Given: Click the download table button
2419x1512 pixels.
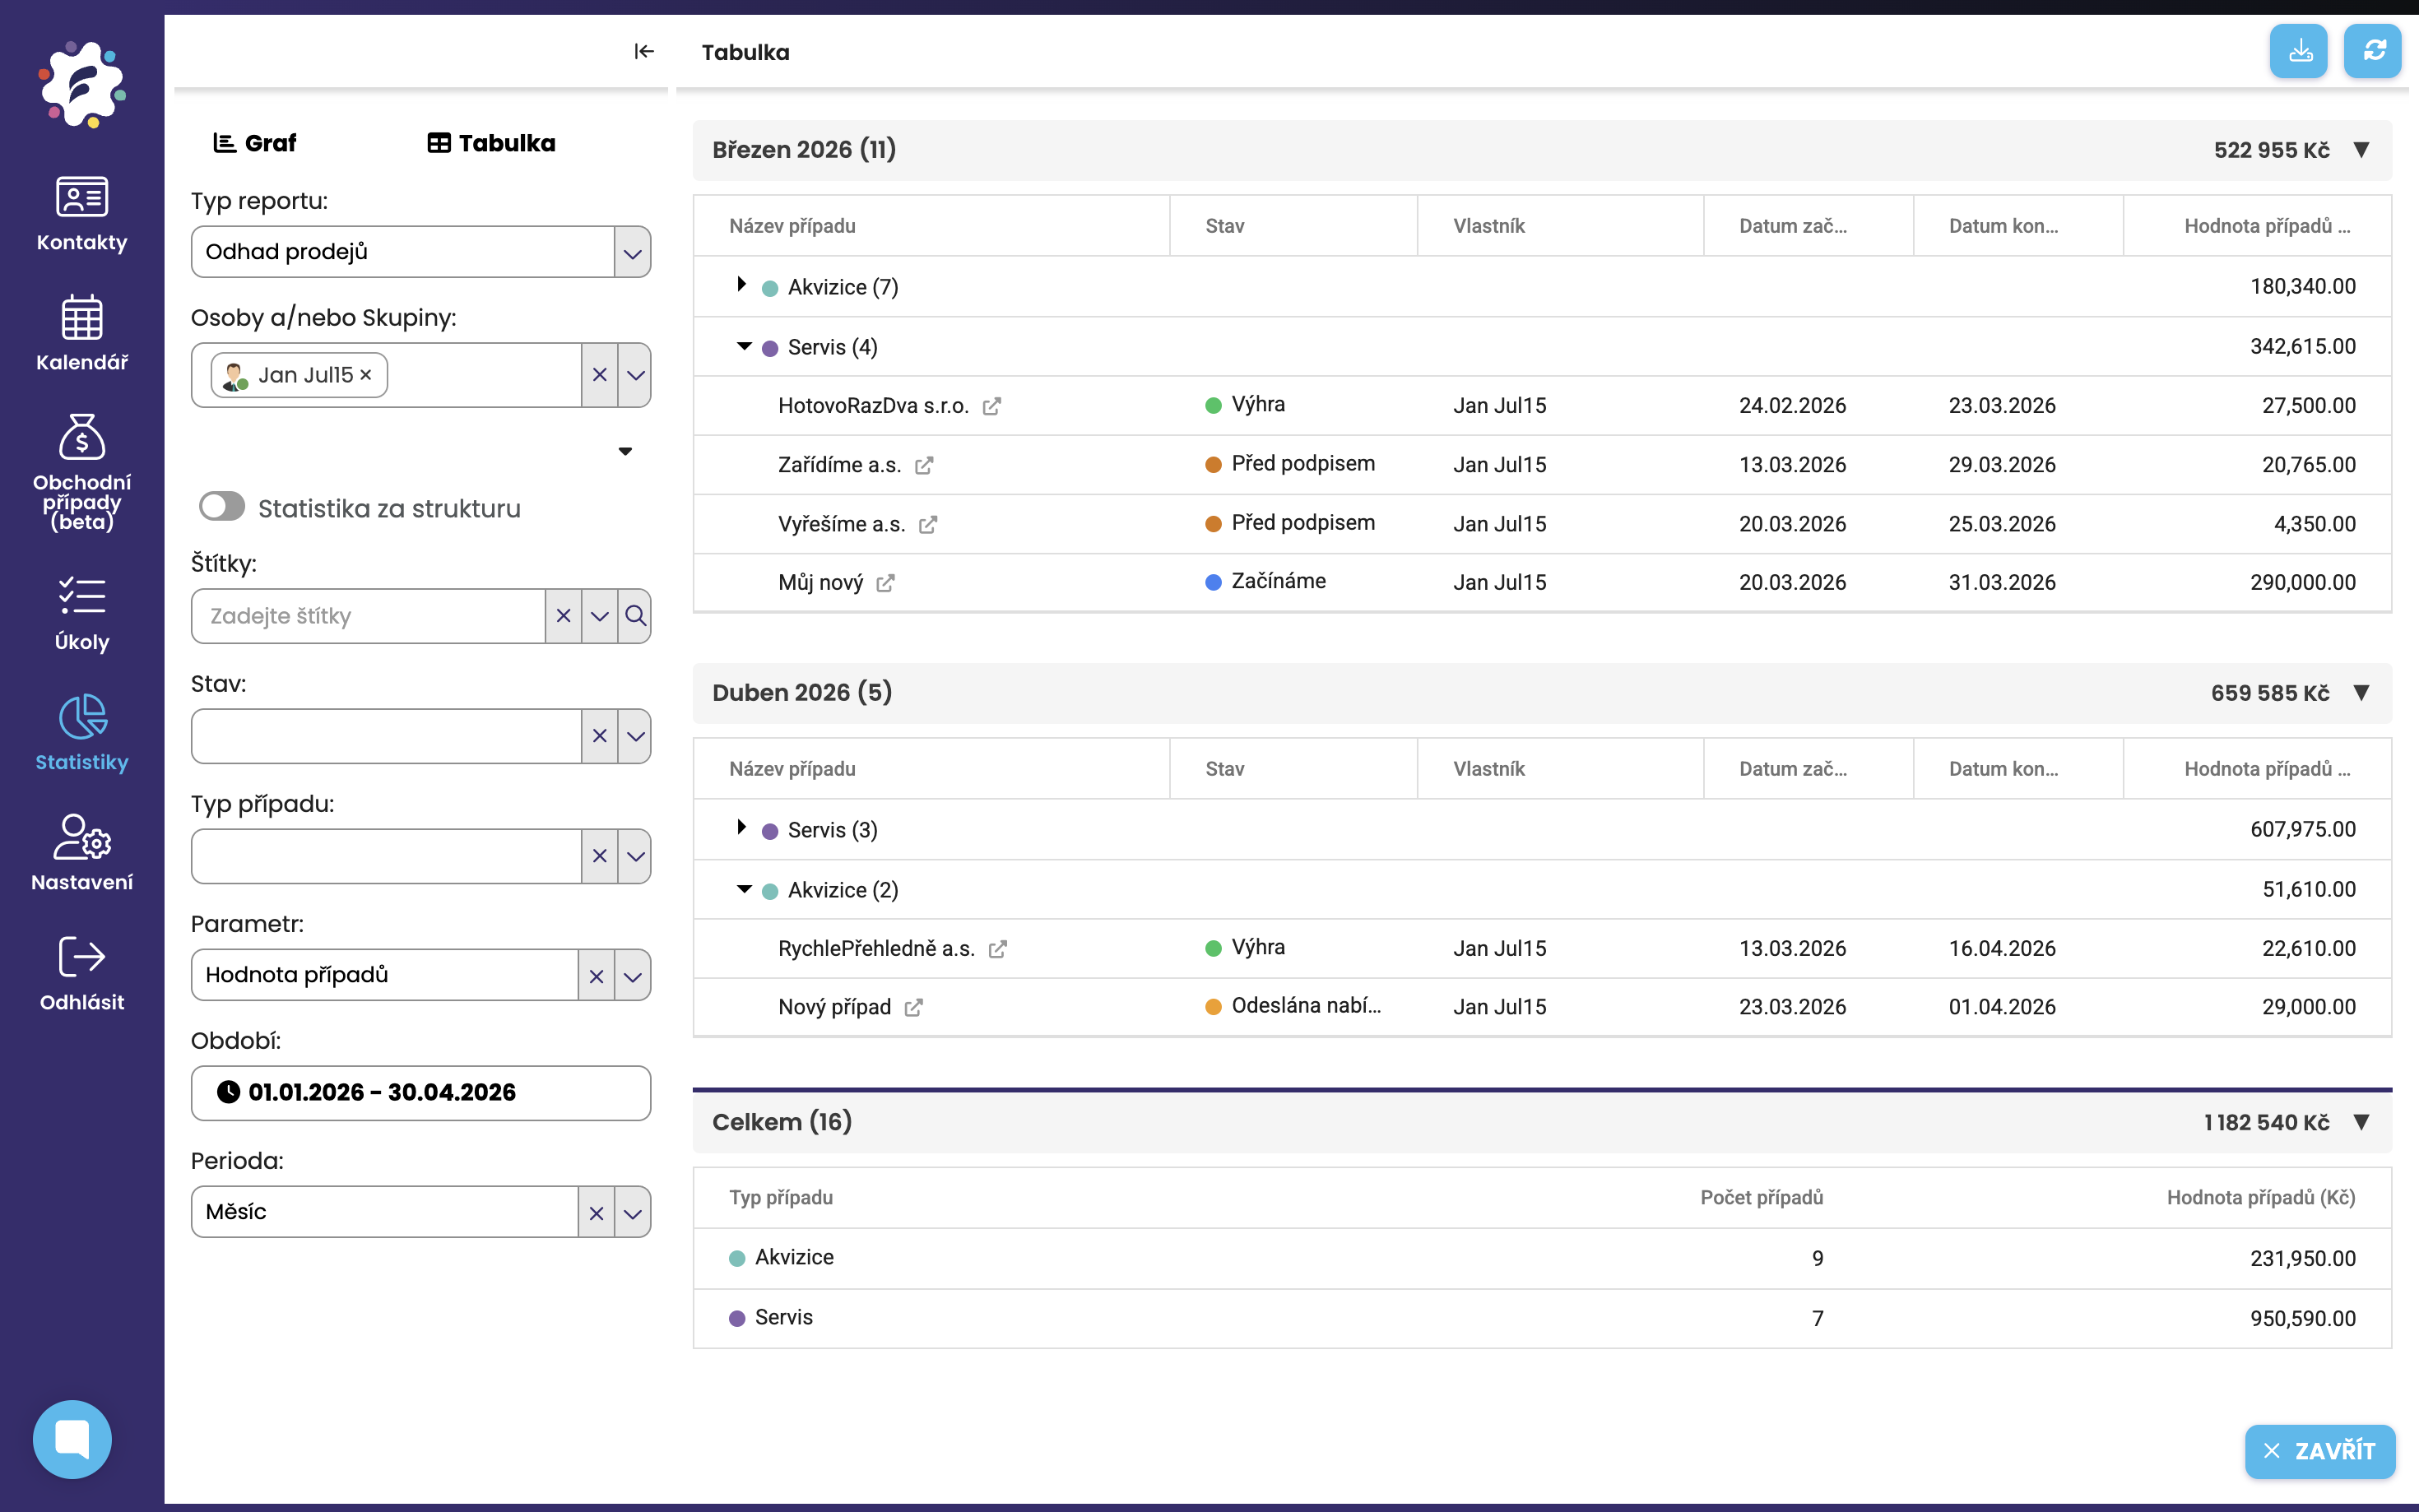Looking at the screenshot, I should (x=2298, y=51).
